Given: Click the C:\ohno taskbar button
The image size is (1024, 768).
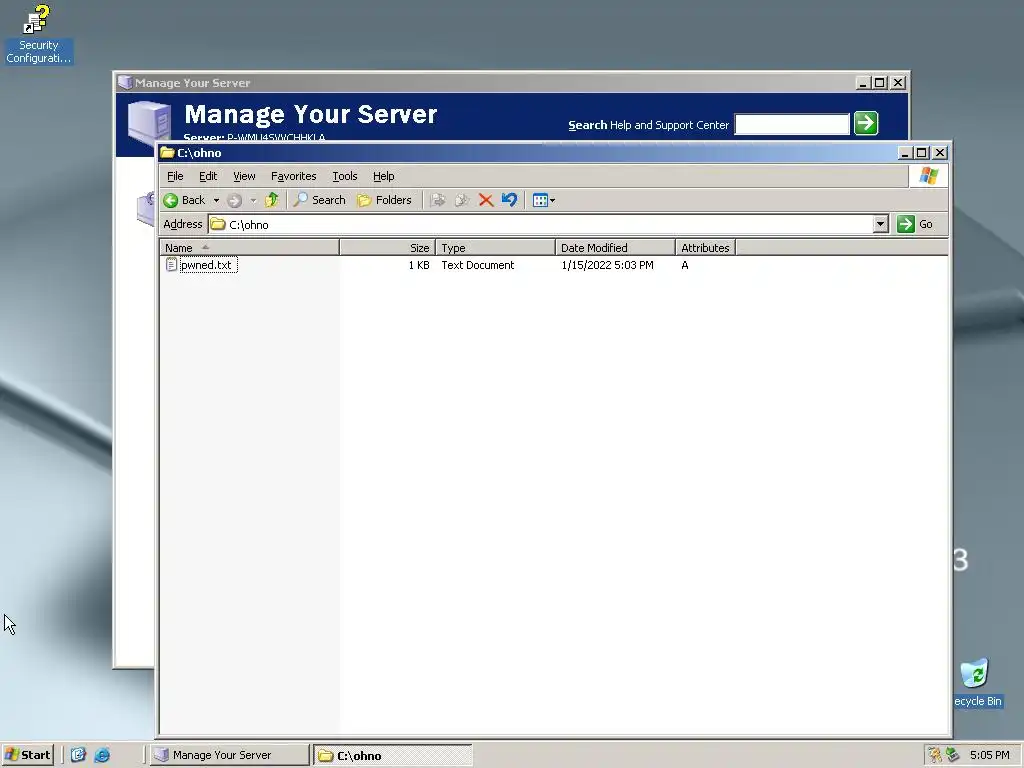Looking at the screenshot, I should click(392, 756).
